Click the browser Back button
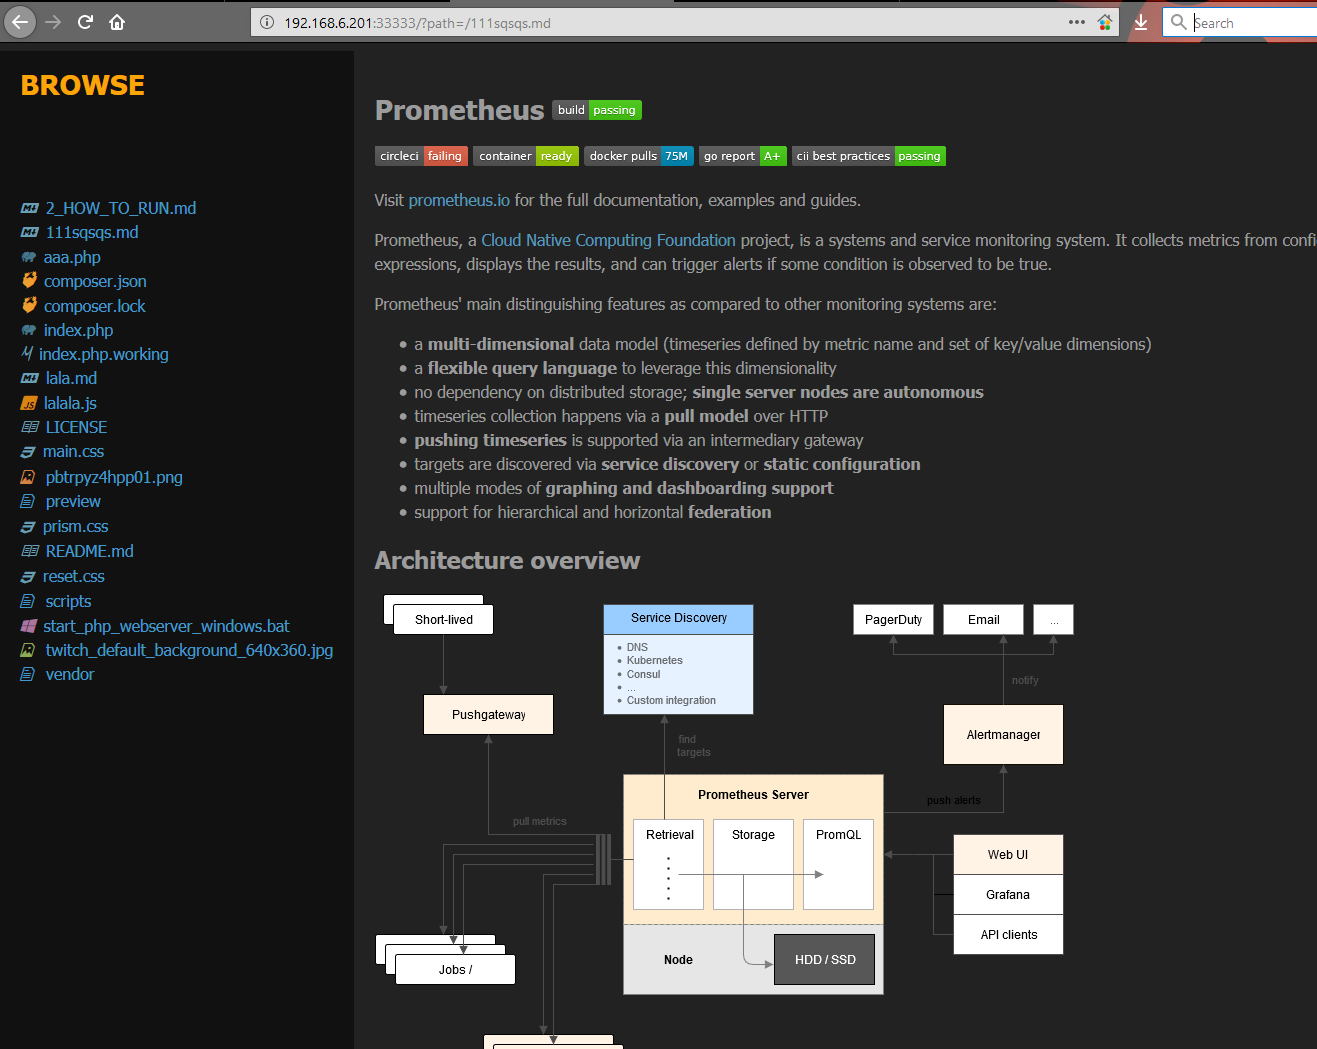The height and width of the screenshot is (1049, 1317). [x=20, y=21]
